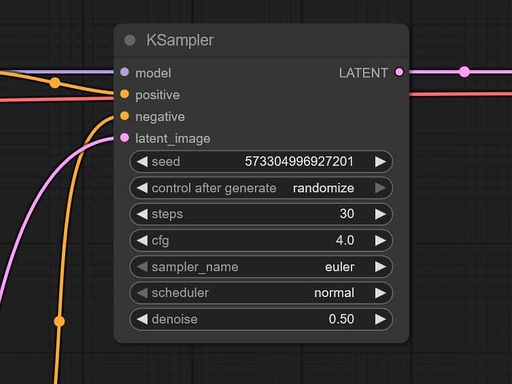
Task: Click the model input socket
Action: pos(125,72)
